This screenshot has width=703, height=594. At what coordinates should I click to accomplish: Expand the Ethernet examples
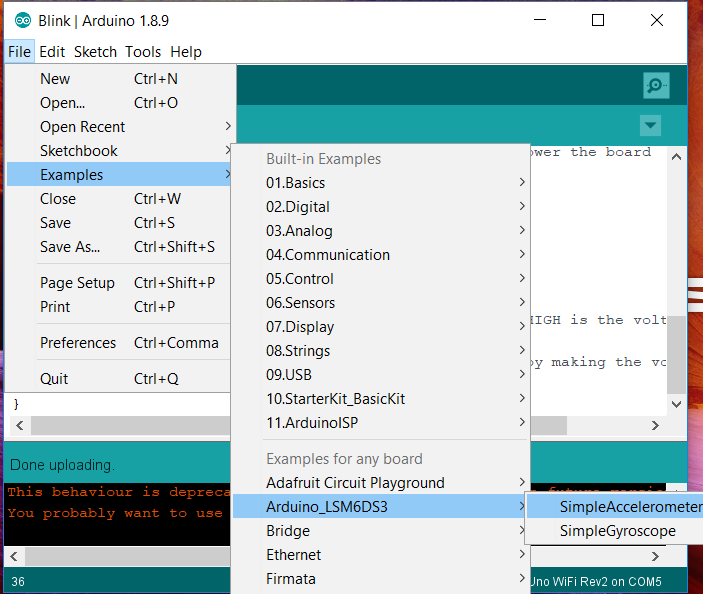(381, 555)
